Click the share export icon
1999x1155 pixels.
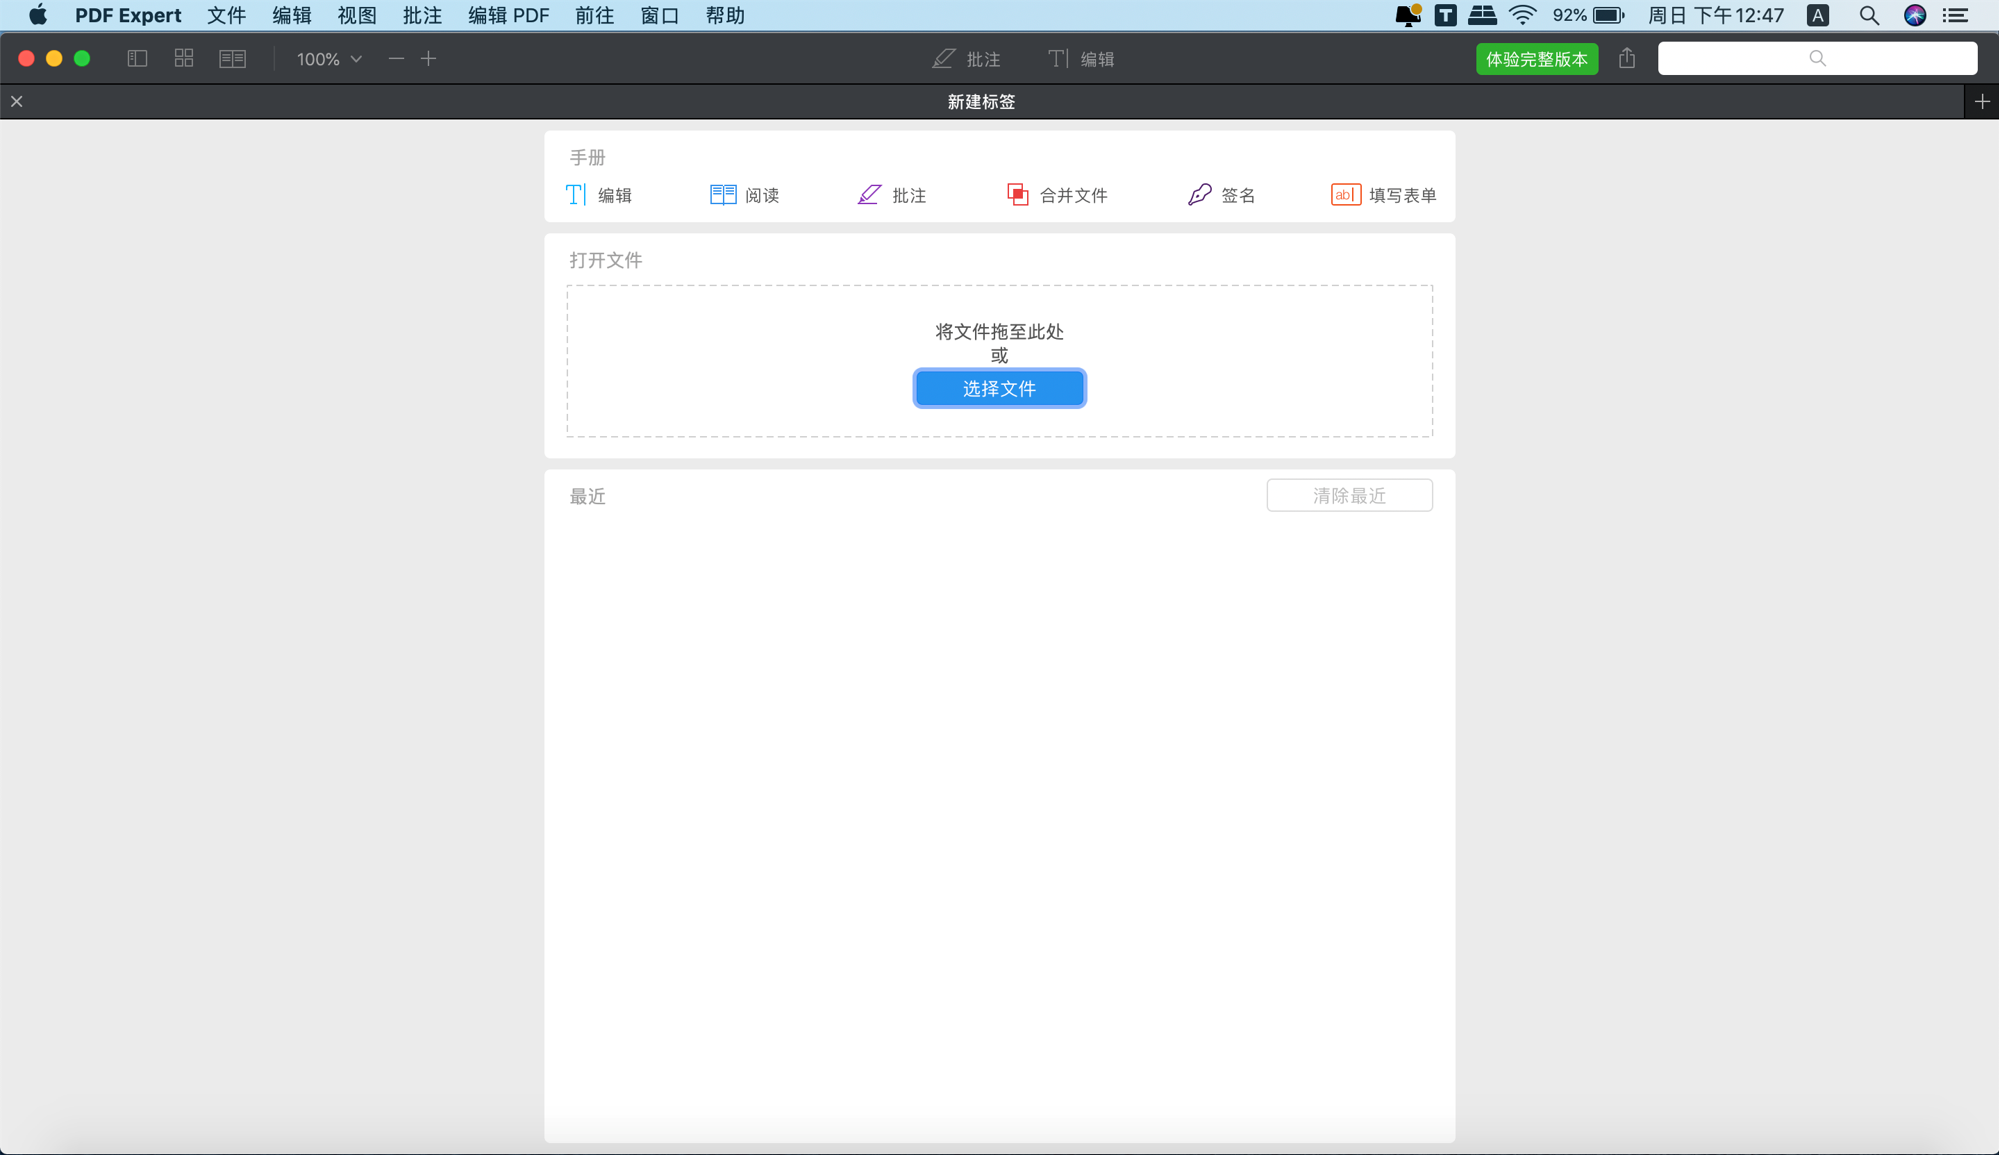[x=1627, y=59]
